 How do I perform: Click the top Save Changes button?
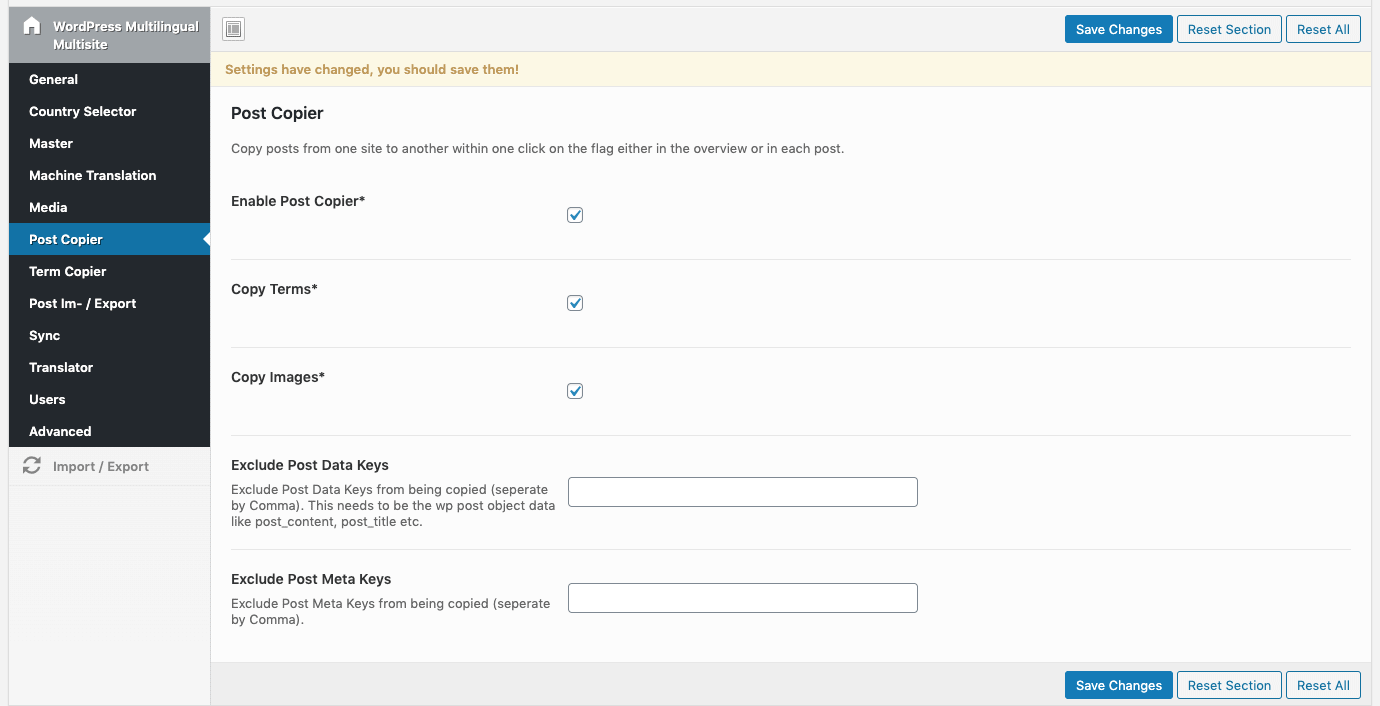click(x=1118, y=29)
